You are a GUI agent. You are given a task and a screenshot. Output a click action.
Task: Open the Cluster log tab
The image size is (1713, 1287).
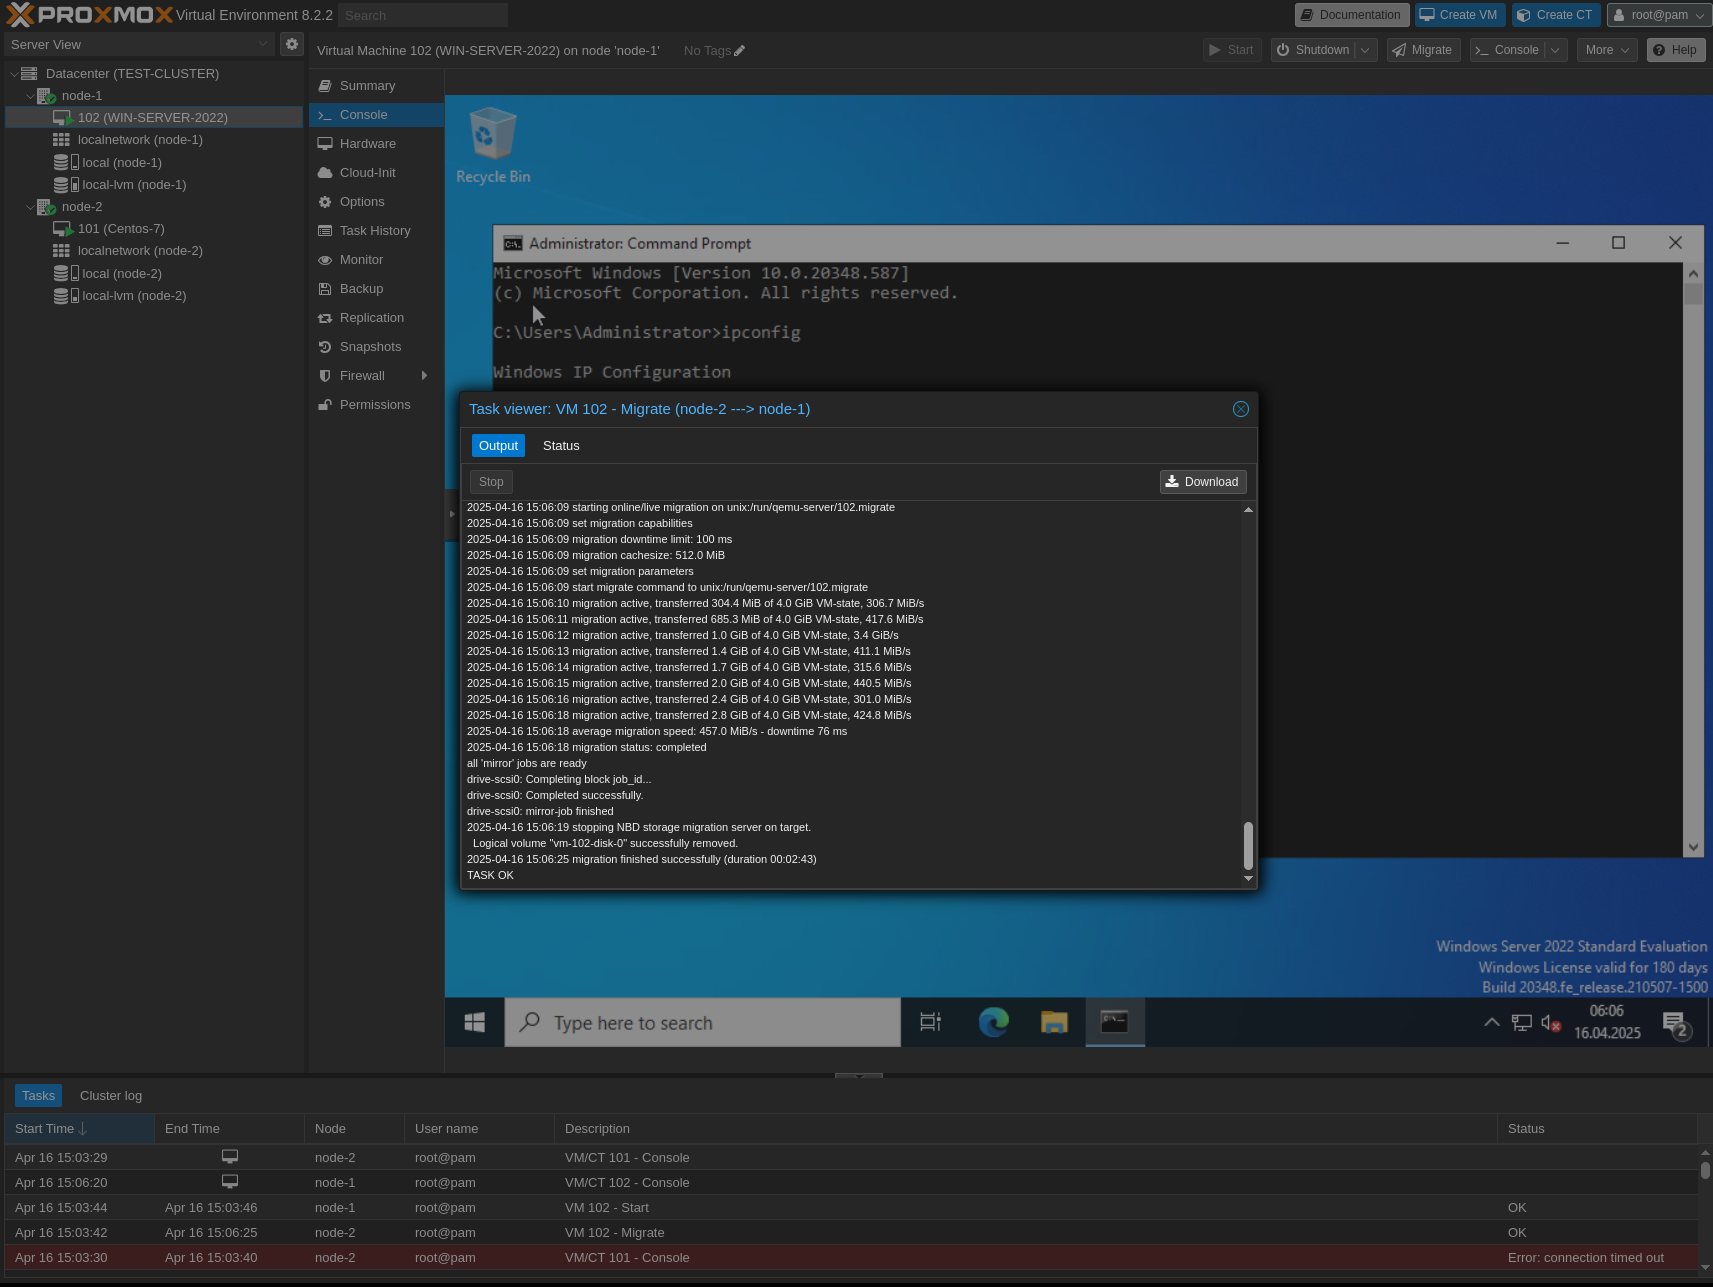click(110, 1095)
